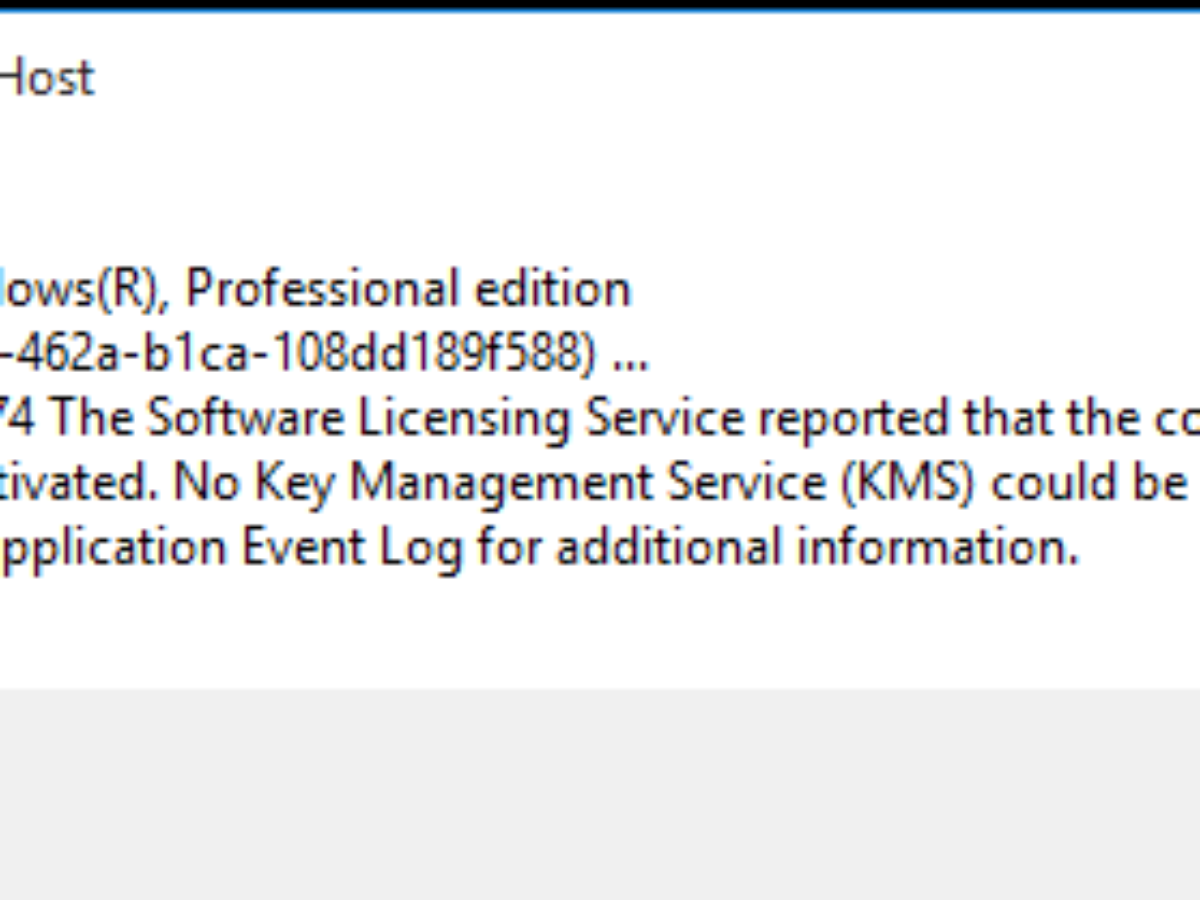Viewport: 1200px width, 900px height.
Task: Click the ellipsis after the GUID
Action: (x=630, y=357)
